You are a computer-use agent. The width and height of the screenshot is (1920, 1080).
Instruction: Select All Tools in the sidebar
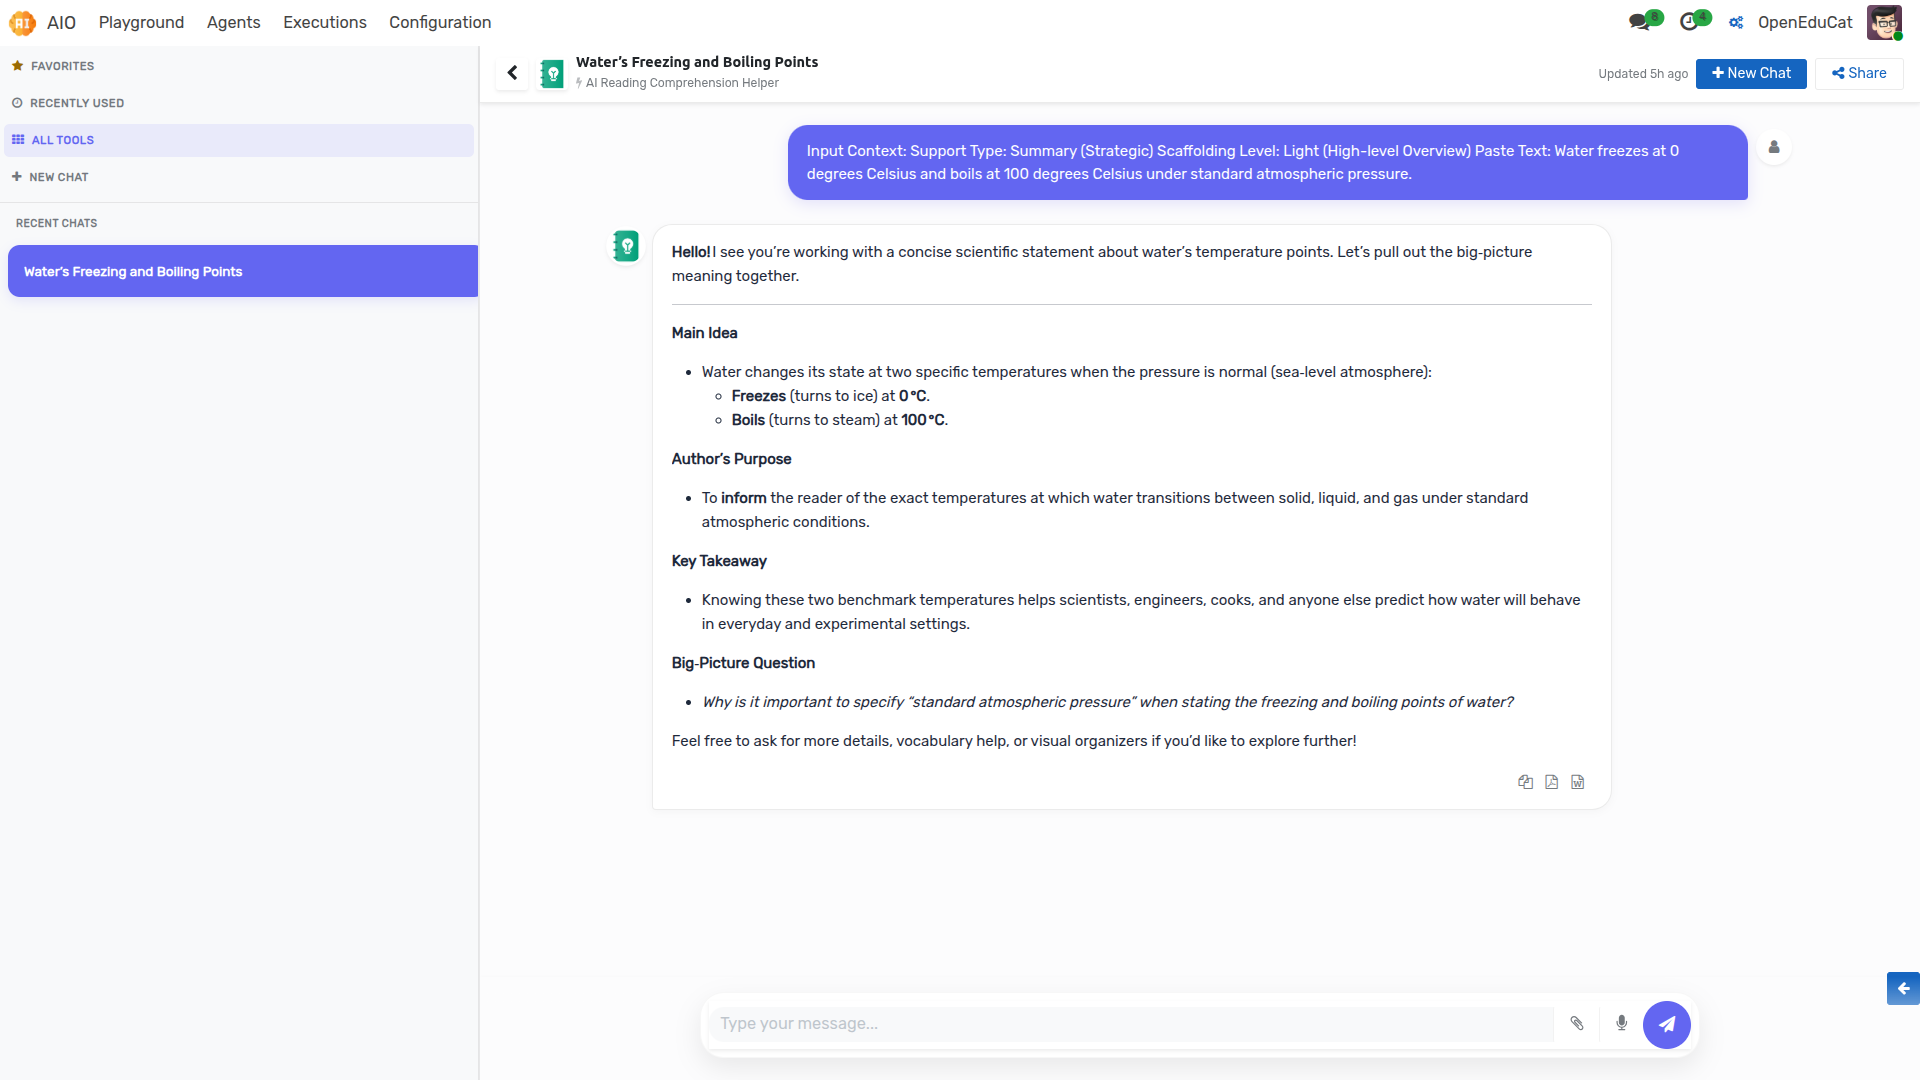tap(239, 140)
